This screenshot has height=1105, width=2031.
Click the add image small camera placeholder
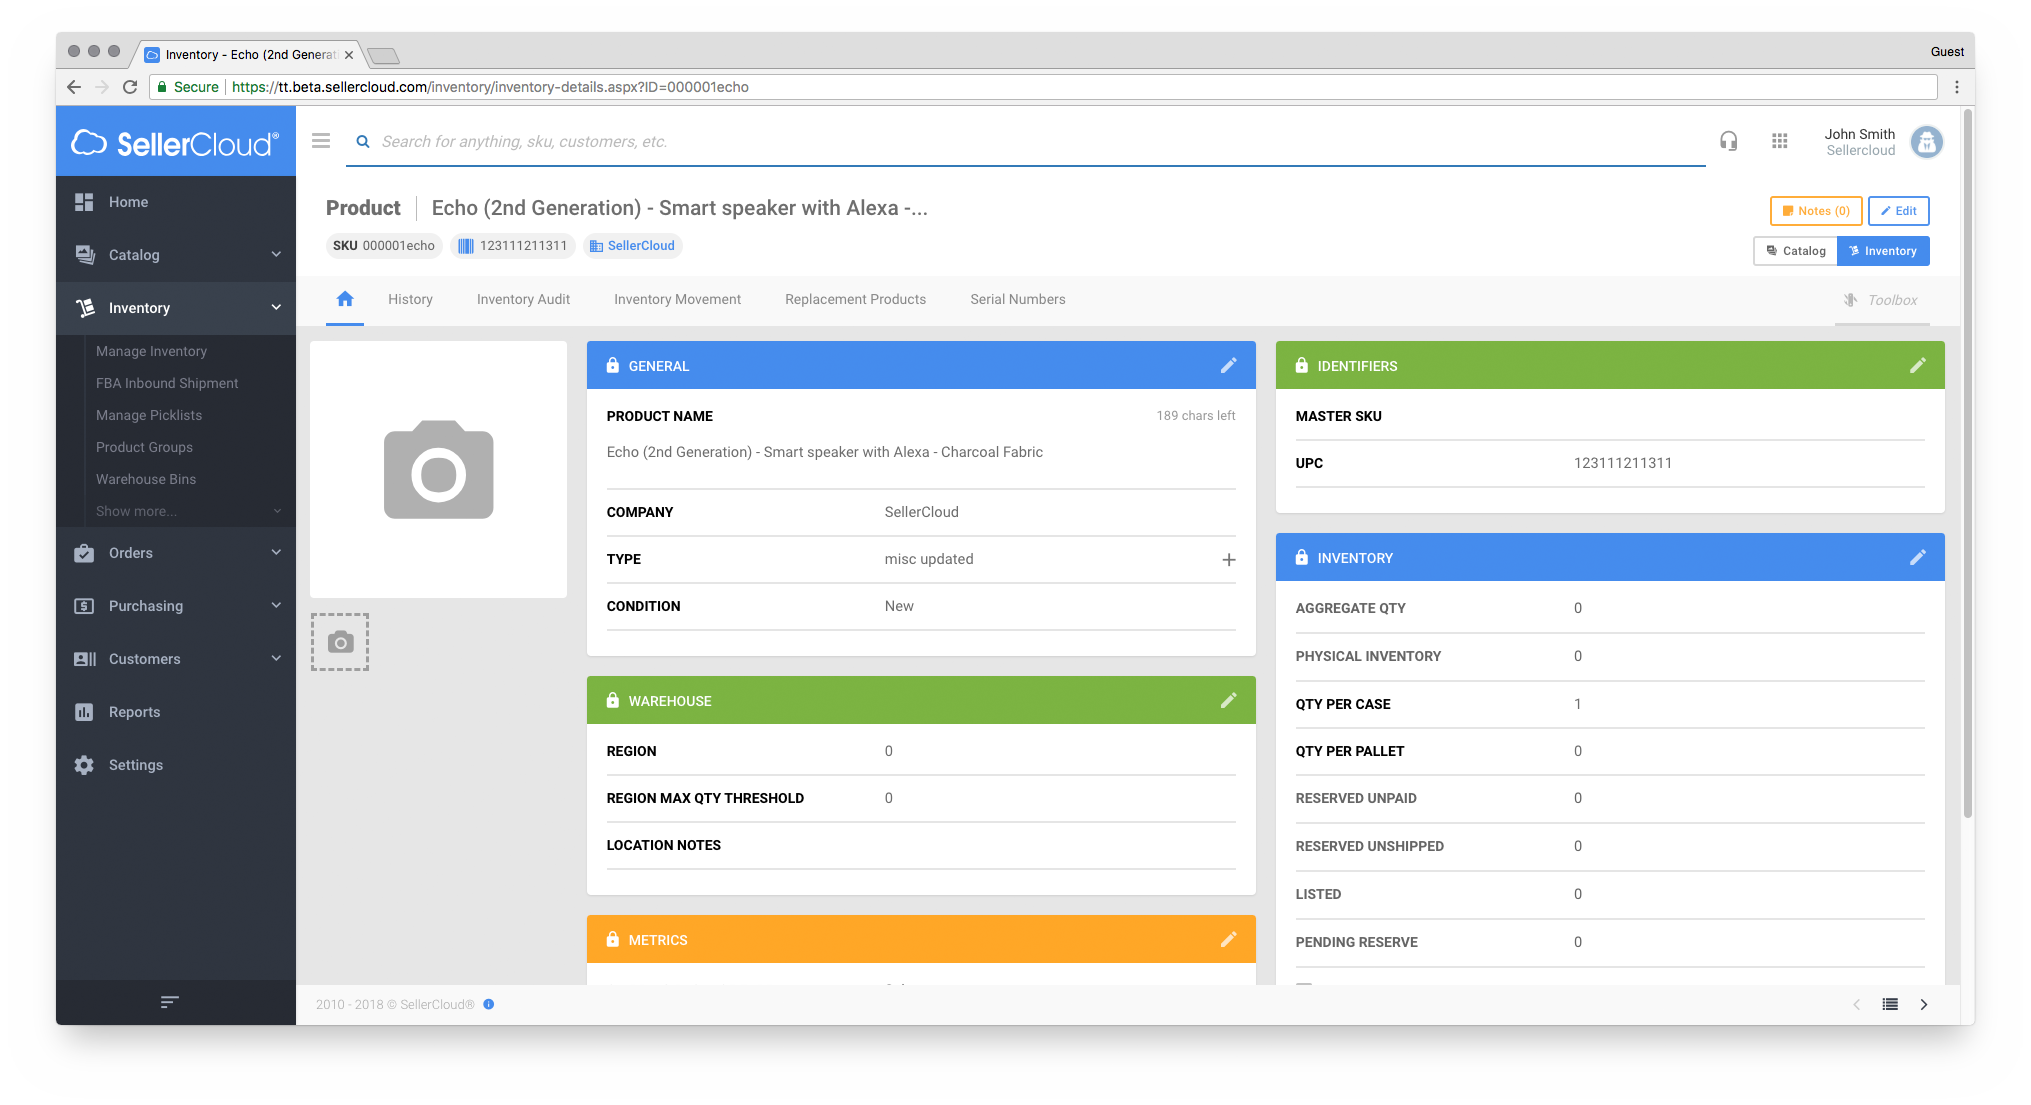point(340,642)
